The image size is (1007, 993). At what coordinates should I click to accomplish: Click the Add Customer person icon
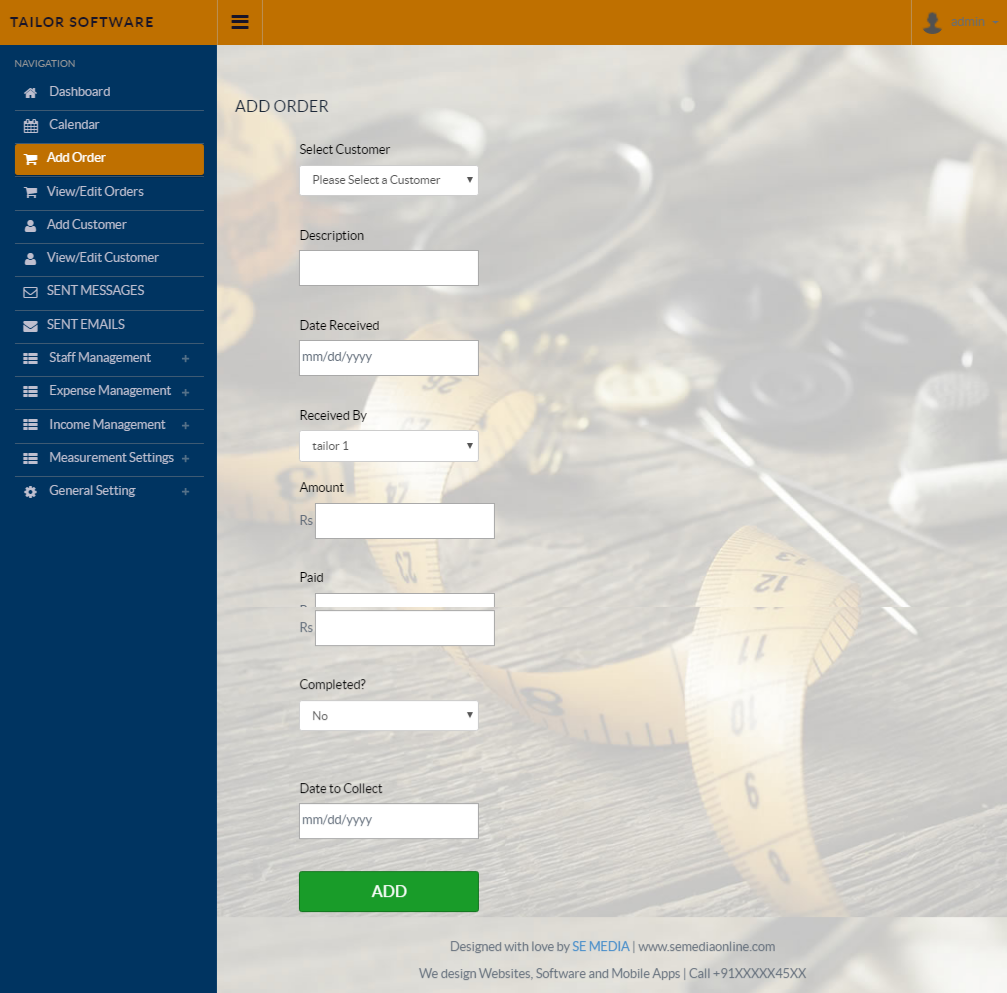click(x=30, y=225)
